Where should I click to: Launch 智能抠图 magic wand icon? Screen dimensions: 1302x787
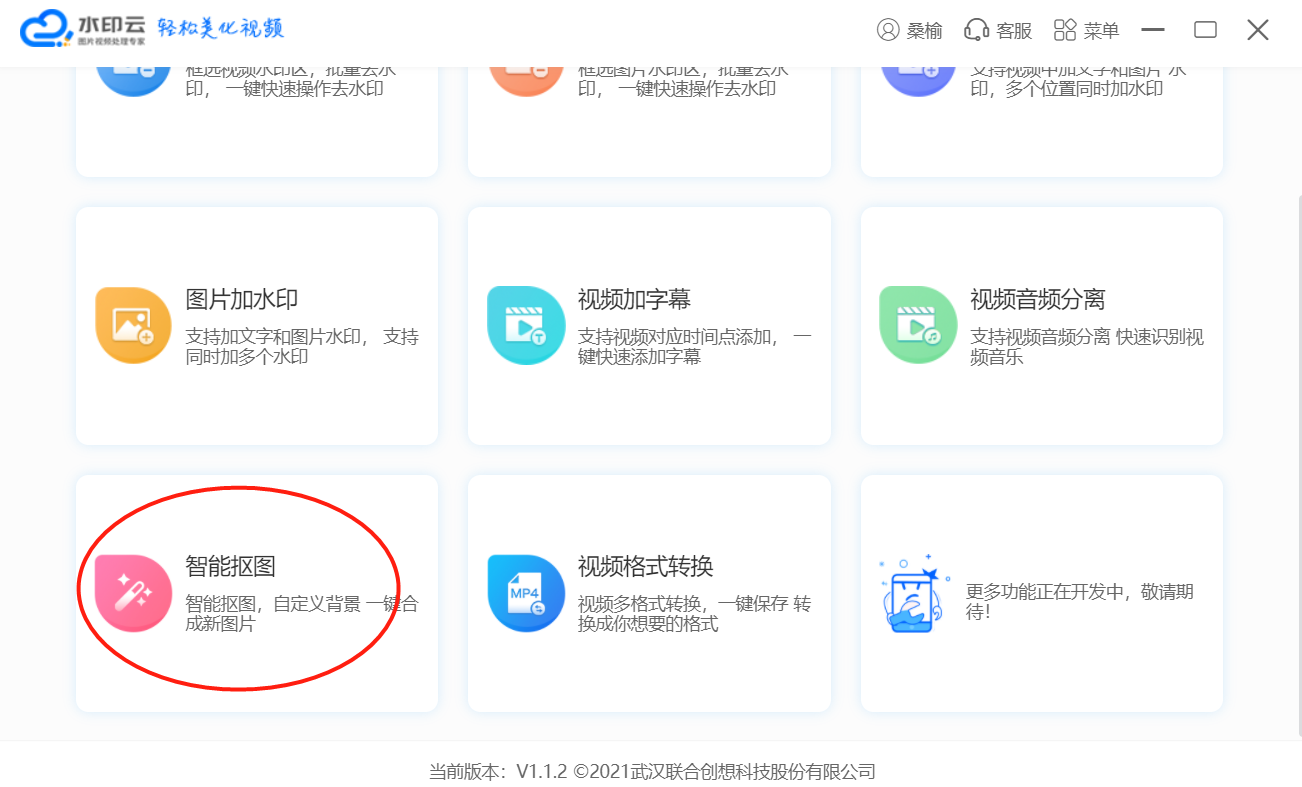(133, 593)
